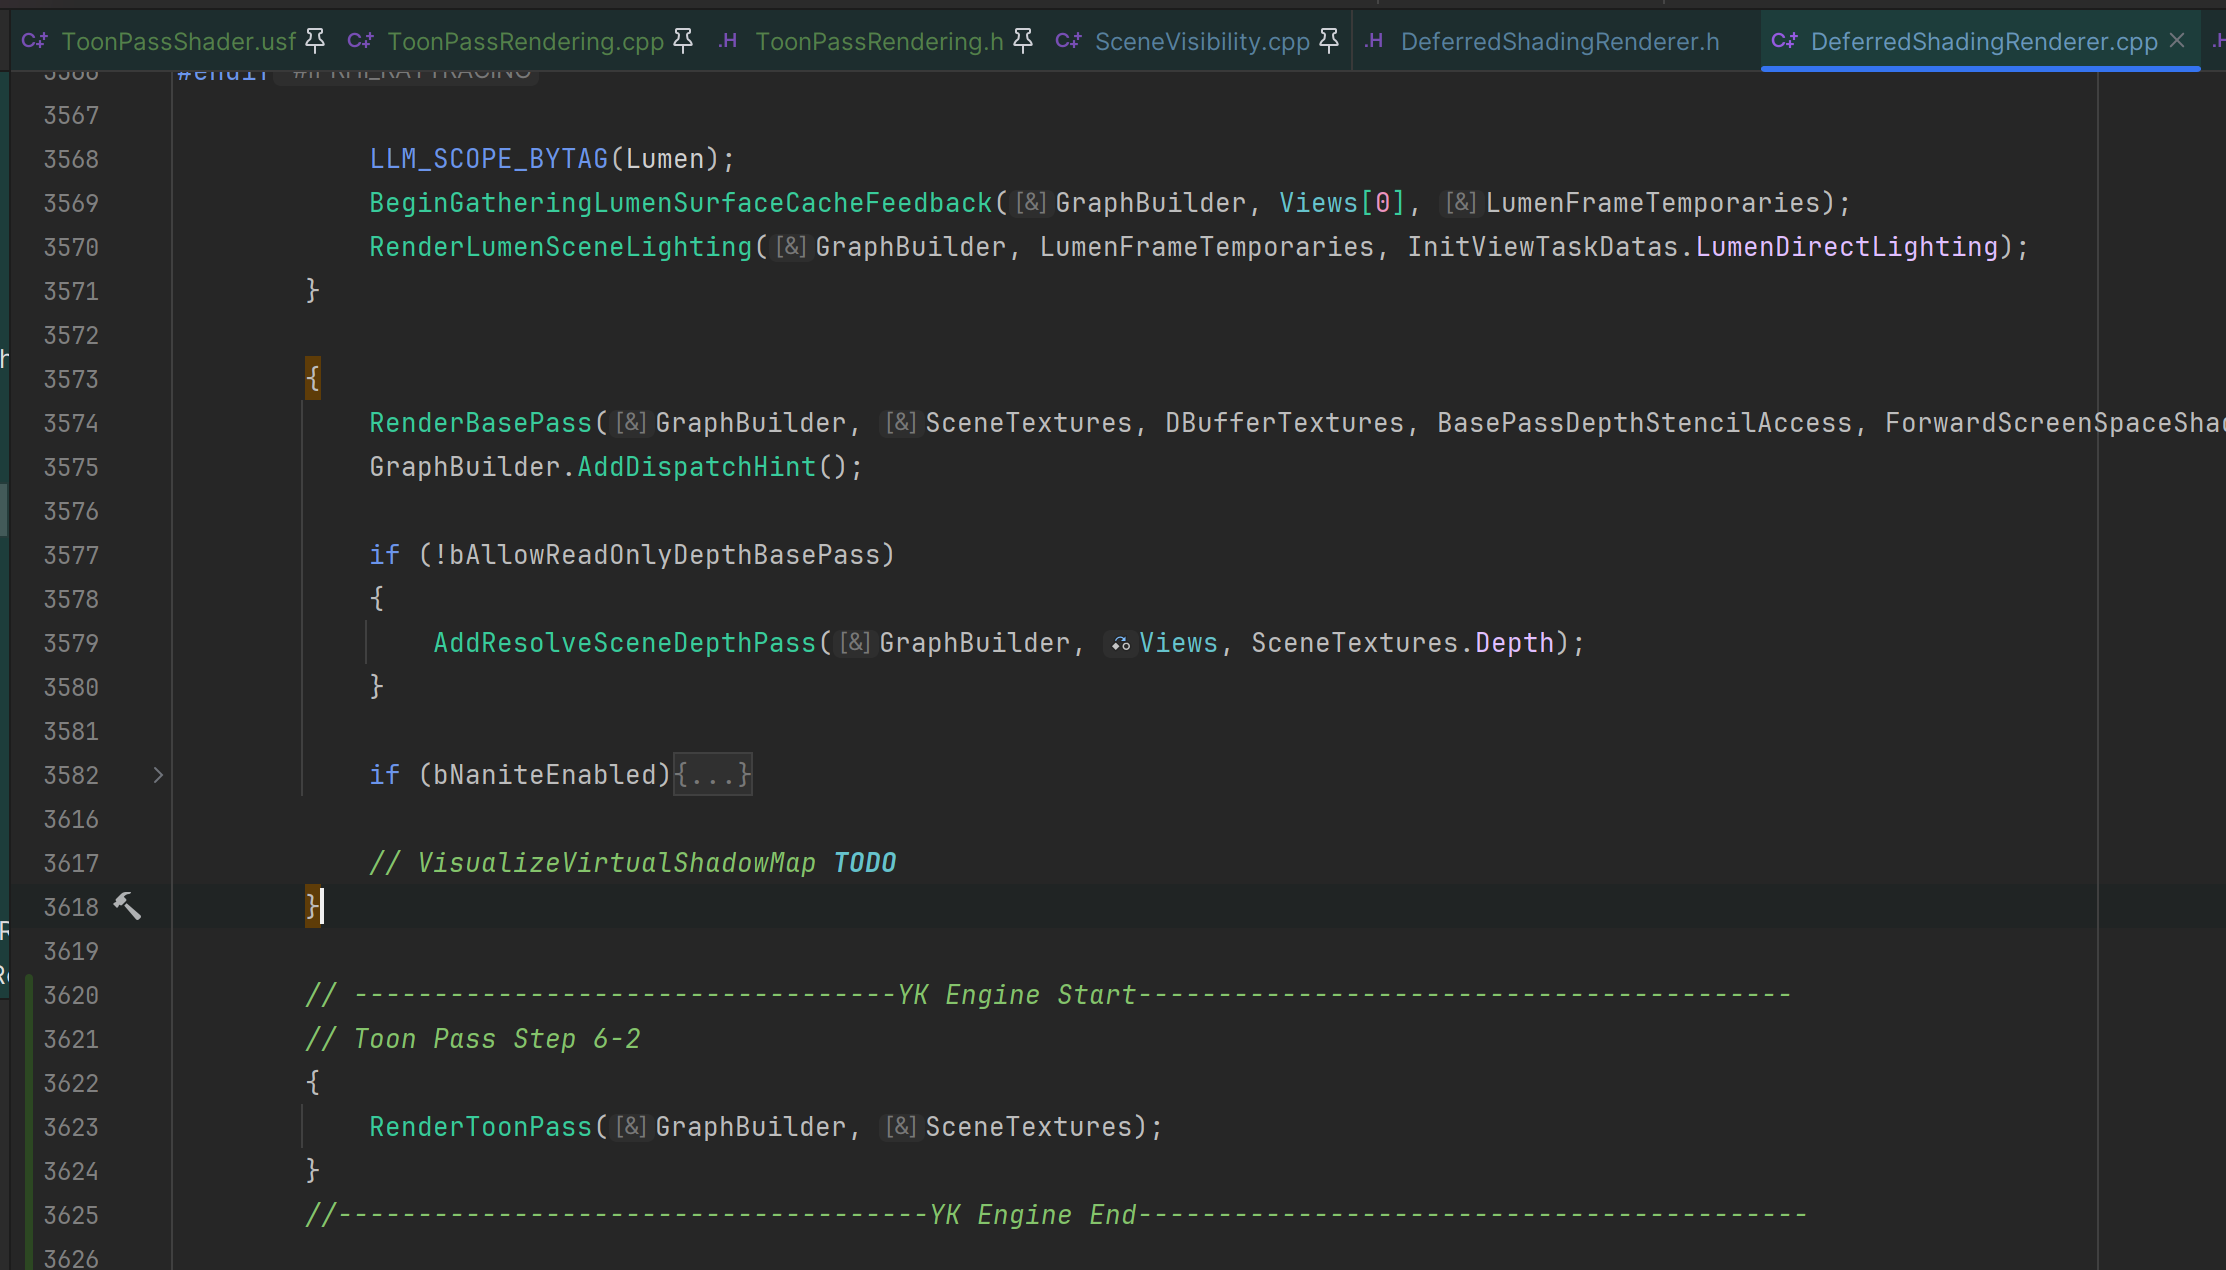The width and height of the screenshot is (2226, 1270).
Task: Click the pin icon on ToonPassRendering.h tab
Action: pyautogui.click(x=1023, y=40)
